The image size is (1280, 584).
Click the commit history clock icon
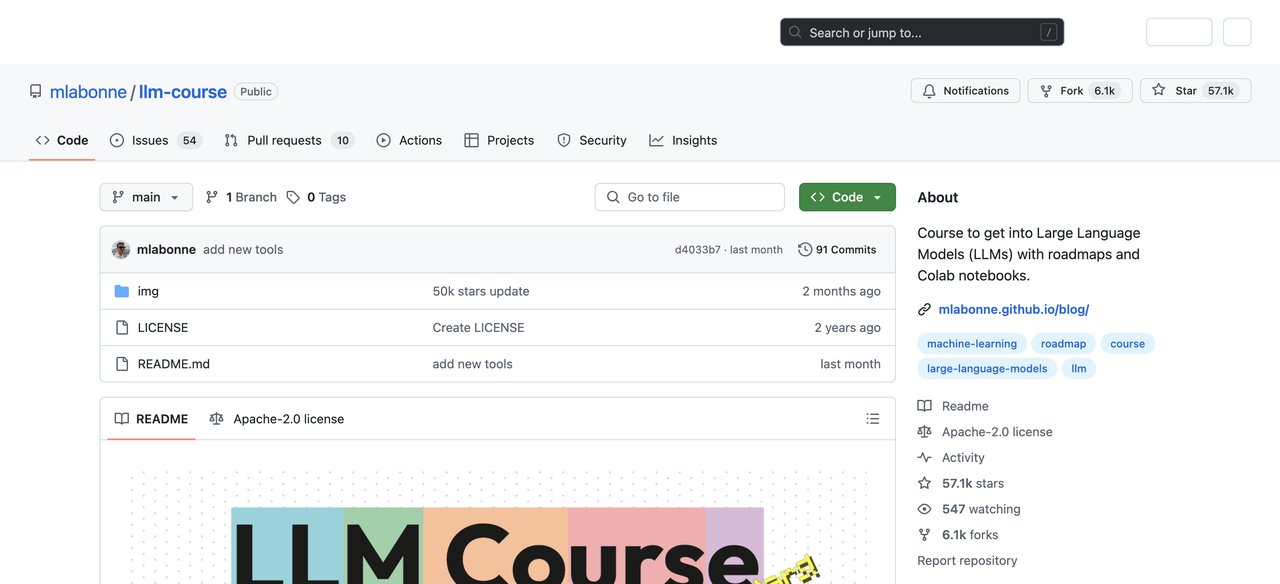point(805,249)
